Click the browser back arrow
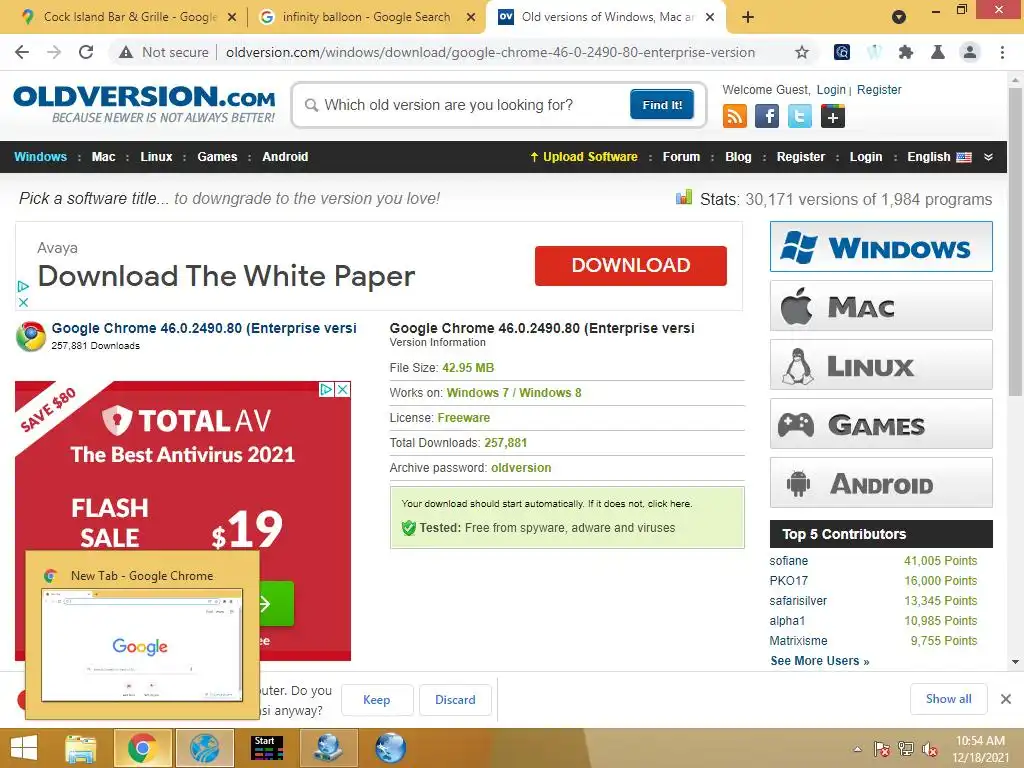 [22, 52]
